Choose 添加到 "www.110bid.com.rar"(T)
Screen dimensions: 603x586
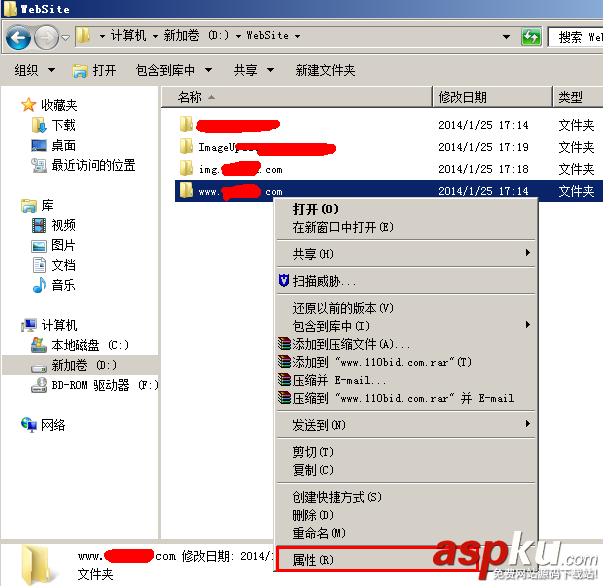pos(406,362)
